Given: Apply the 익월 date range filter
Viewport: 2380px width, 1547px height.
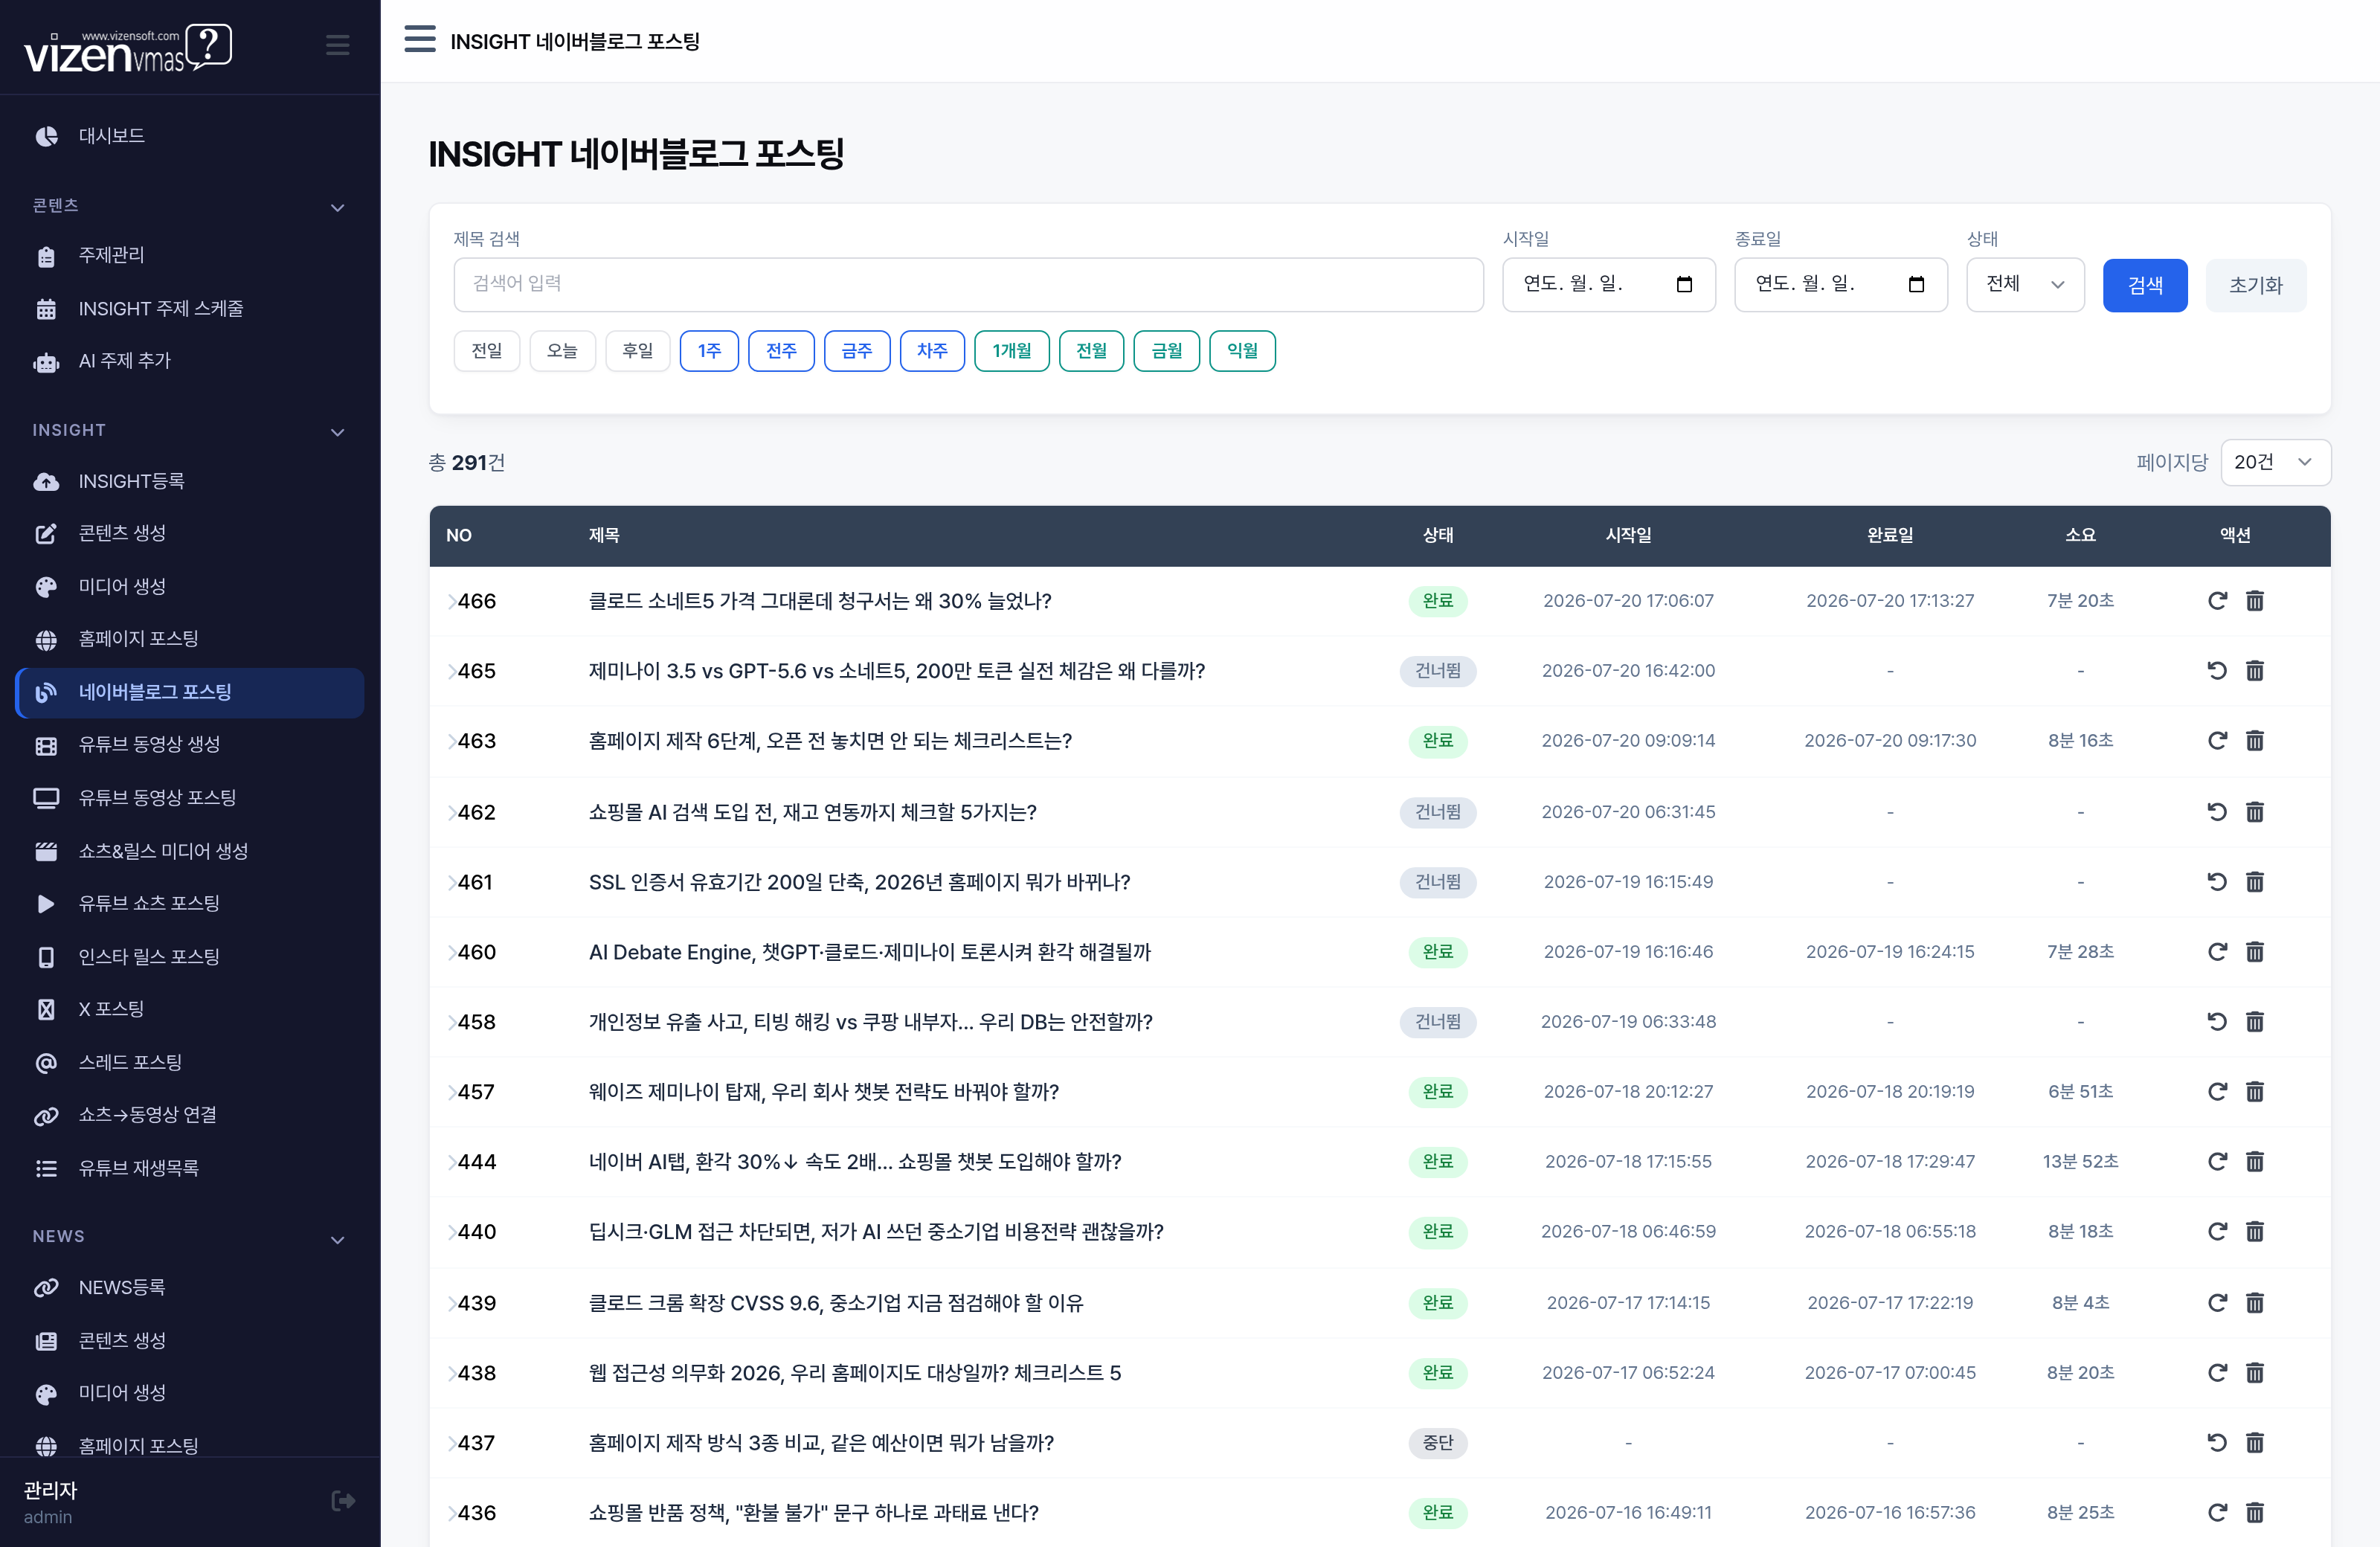Looking at the screenshot, I should coord(1242,351).
